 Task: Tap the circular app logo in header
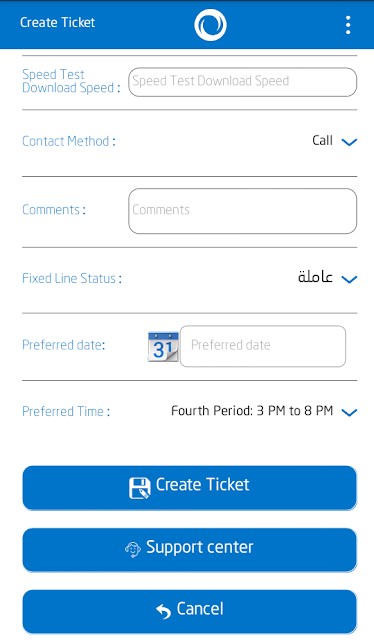[x=210, y=25]
